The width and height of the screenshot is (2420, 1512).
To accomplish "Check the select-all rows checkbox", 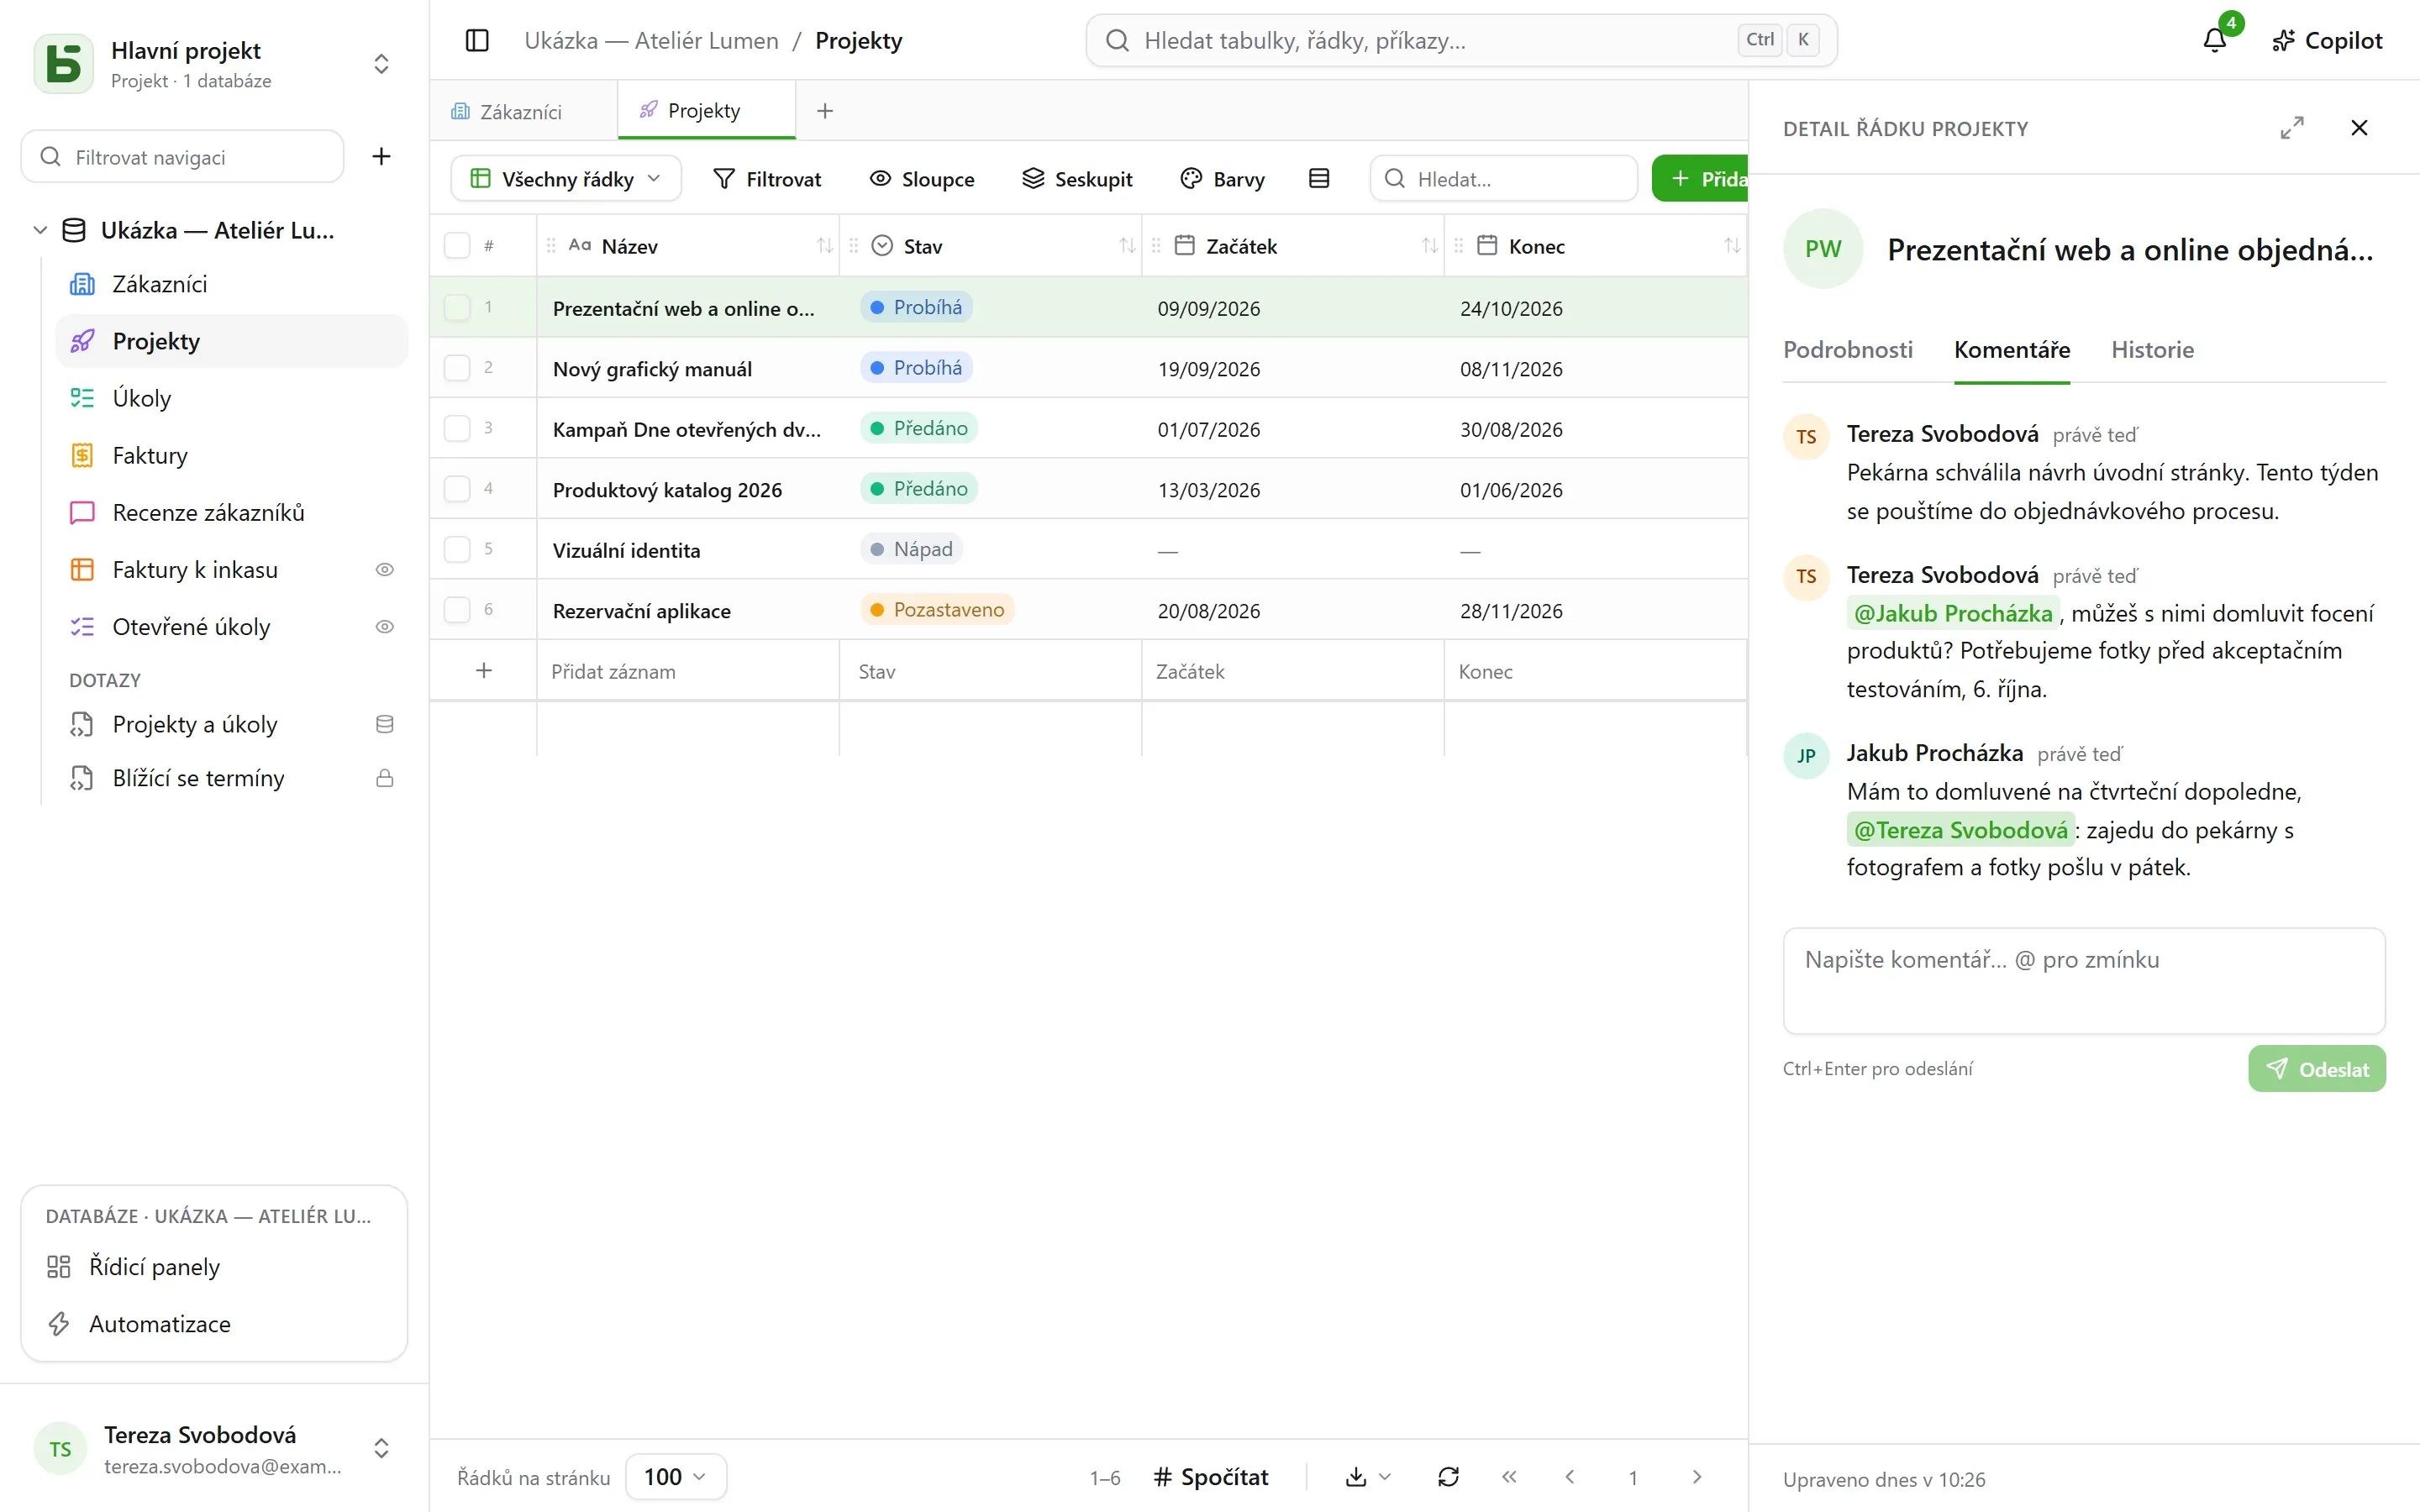I will click(457, 246).
